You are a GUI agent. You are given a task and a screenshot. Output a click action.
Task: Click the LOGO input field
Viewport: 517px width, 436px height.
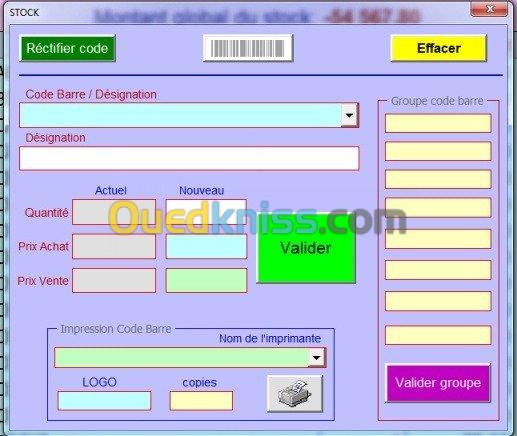click(x=104, y=400)
